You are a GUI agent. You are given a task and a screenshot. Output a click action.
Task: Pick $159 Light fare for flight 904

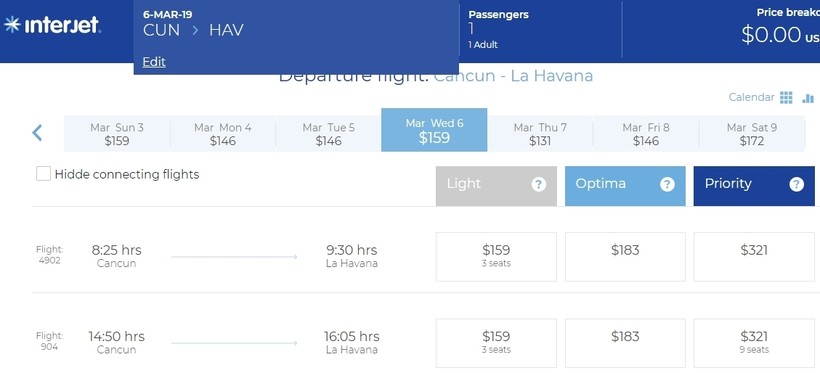pos(496,343)
